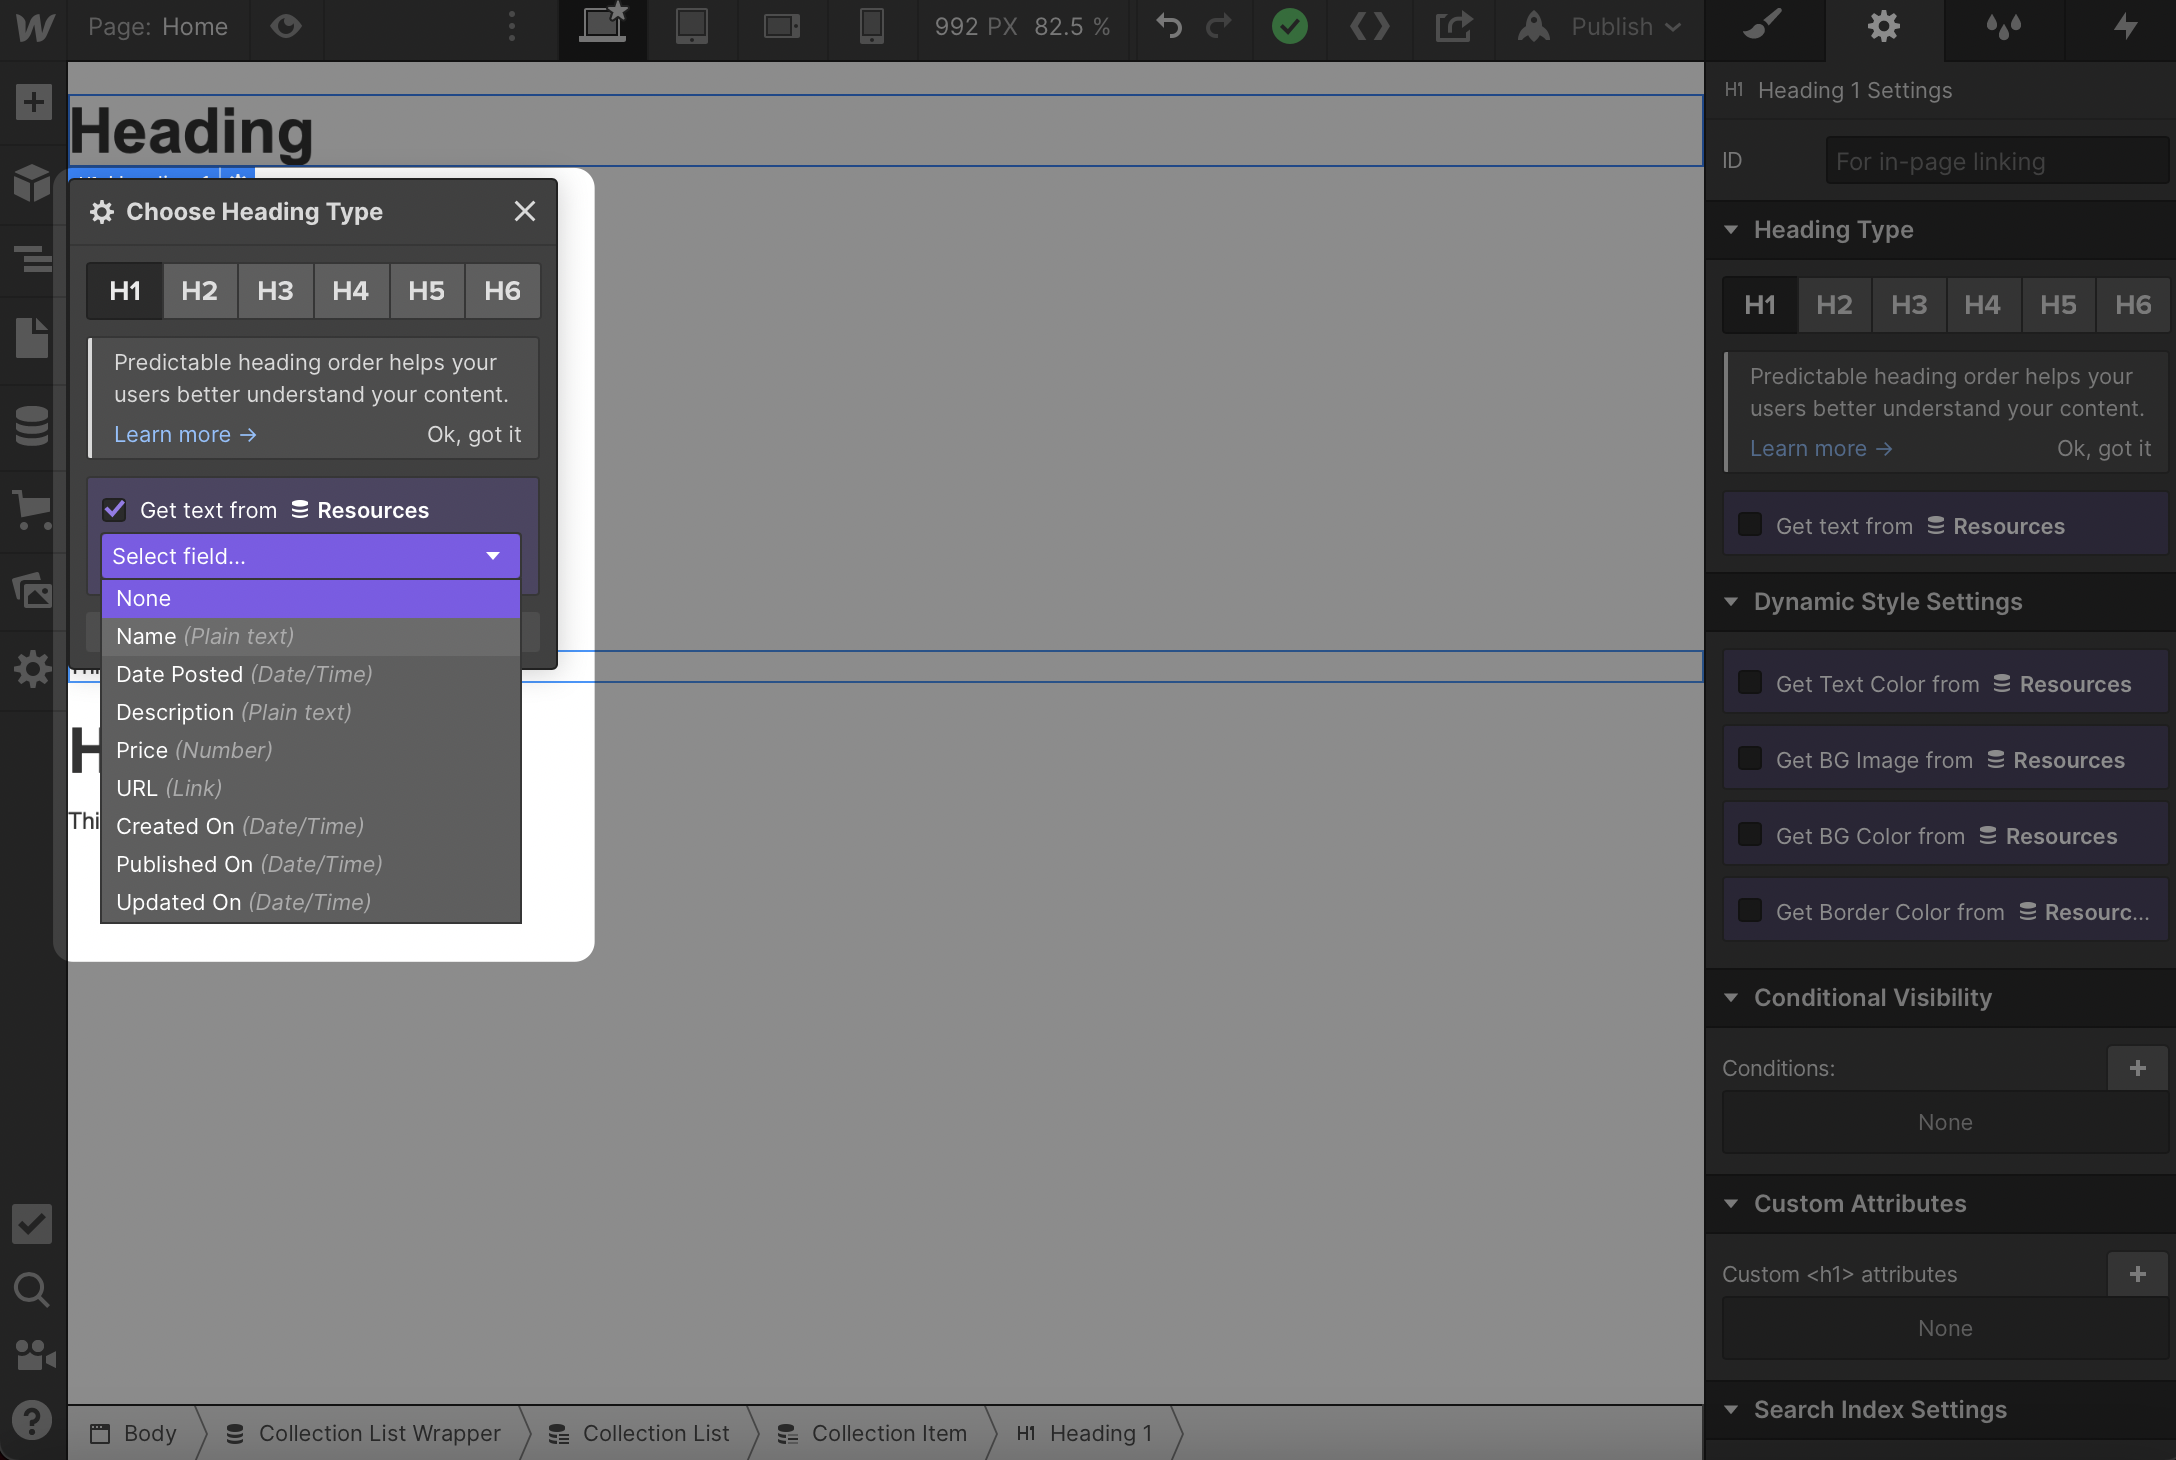Open the Interactions lightning panel
This screenshot has height=1460, width=2176.
2125,27
